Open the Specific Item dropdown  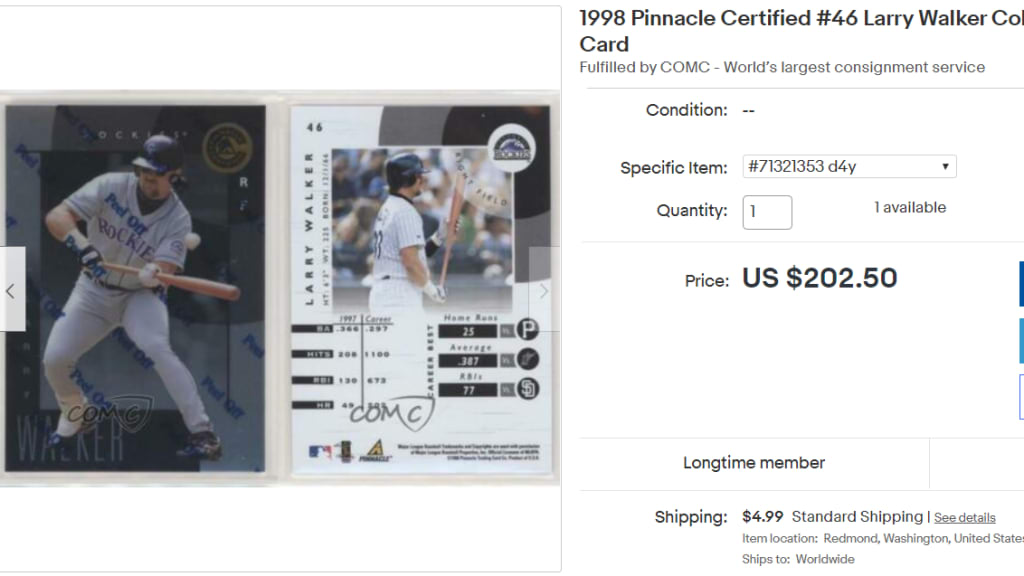click(x=849, y=167)
